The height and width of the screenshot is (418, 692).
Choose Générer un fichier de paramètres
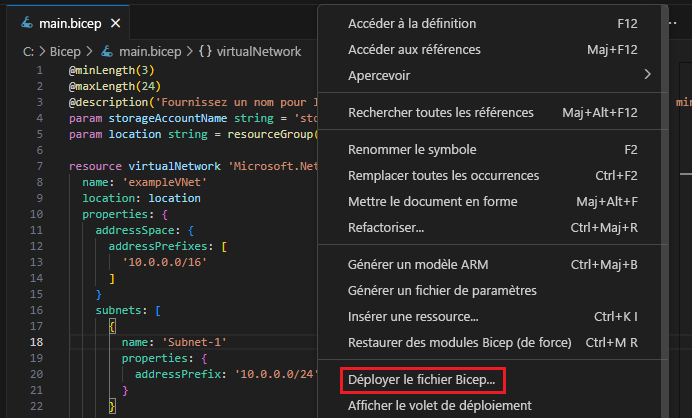coord(493,290)
